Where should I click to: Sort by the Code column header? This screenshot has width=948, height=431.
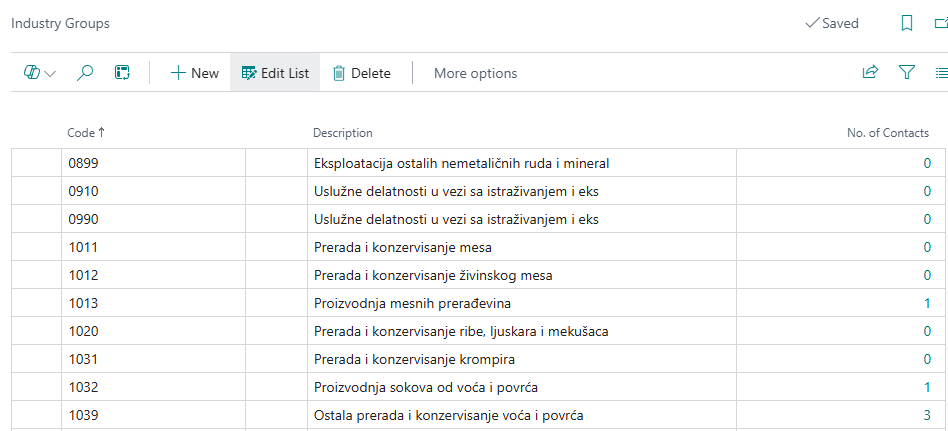click(86, 133)
